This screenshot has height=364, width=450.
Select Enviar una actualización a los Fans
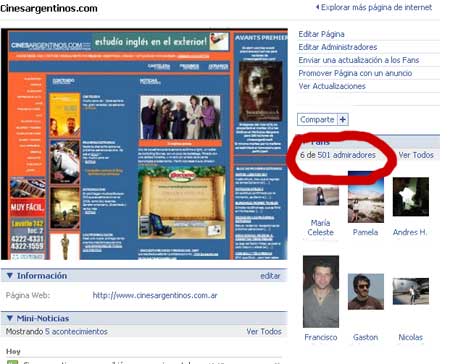pyautogui.click(x=359, y=60)
